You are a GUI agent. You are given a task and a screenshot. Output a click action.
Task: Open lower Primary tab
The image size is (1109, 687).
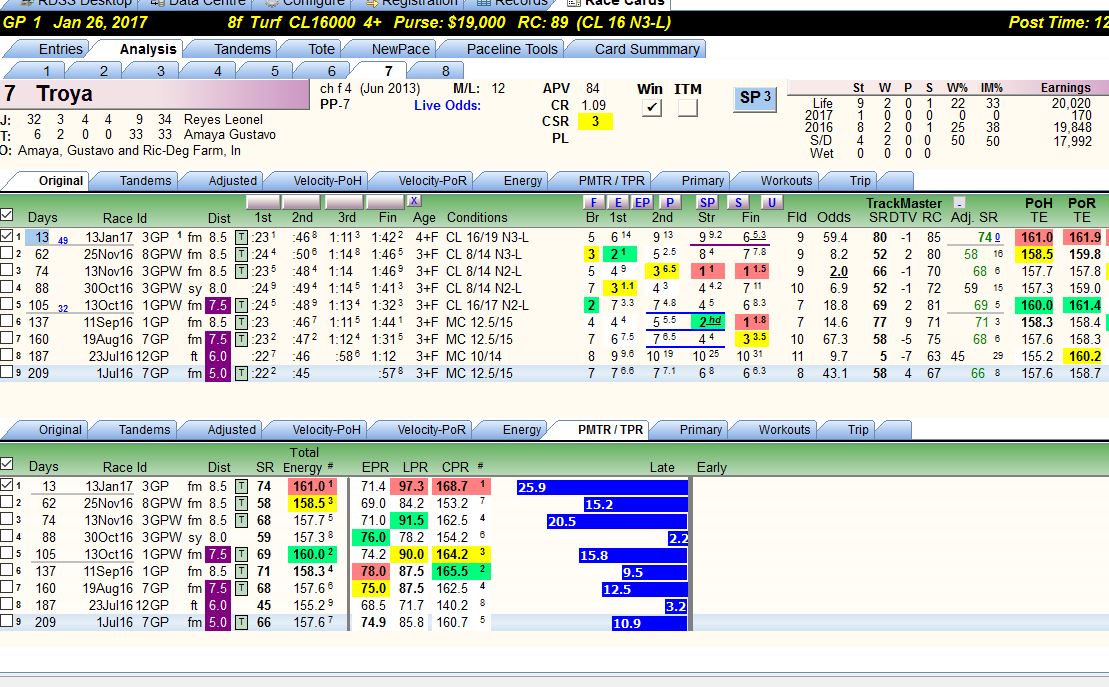[700, 429]
